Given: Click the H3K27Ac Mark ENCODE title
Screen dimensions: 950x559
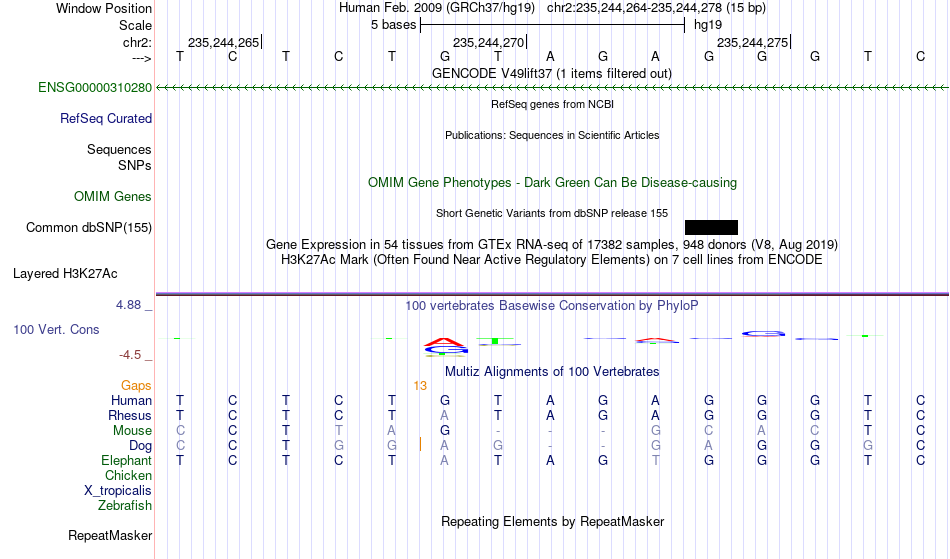Looking at the screenshot, I should pos(552,260).
